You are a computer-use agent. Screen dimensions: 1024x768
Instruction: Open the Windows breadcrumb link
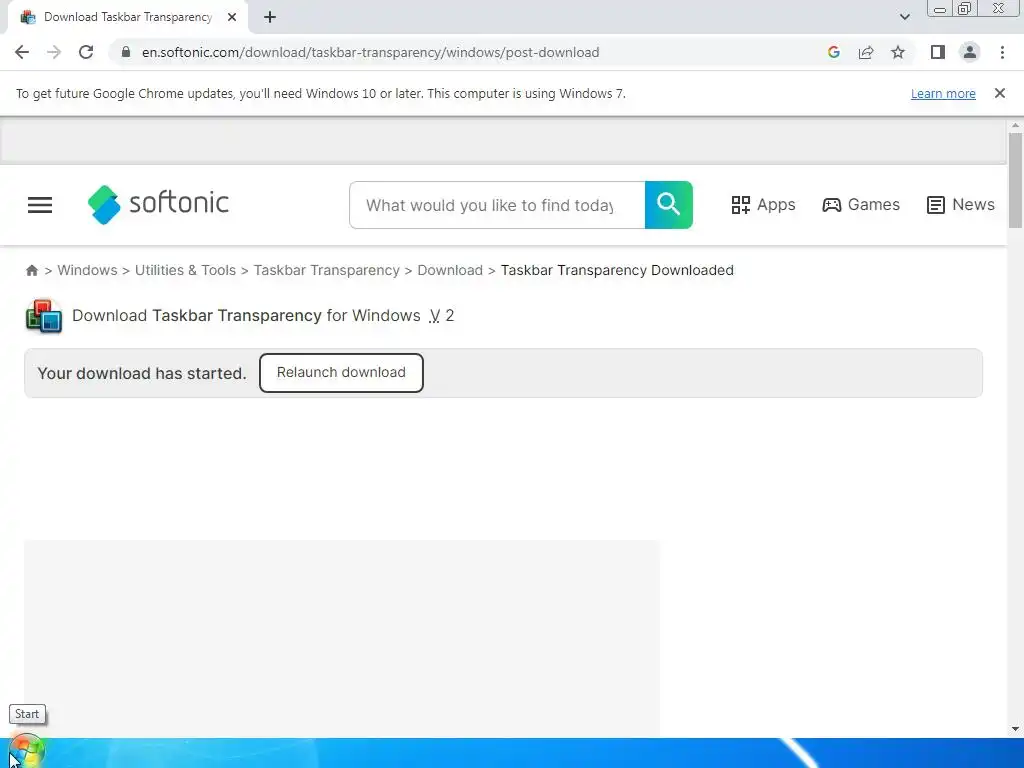pyautogui.click(x=88, y=270)
